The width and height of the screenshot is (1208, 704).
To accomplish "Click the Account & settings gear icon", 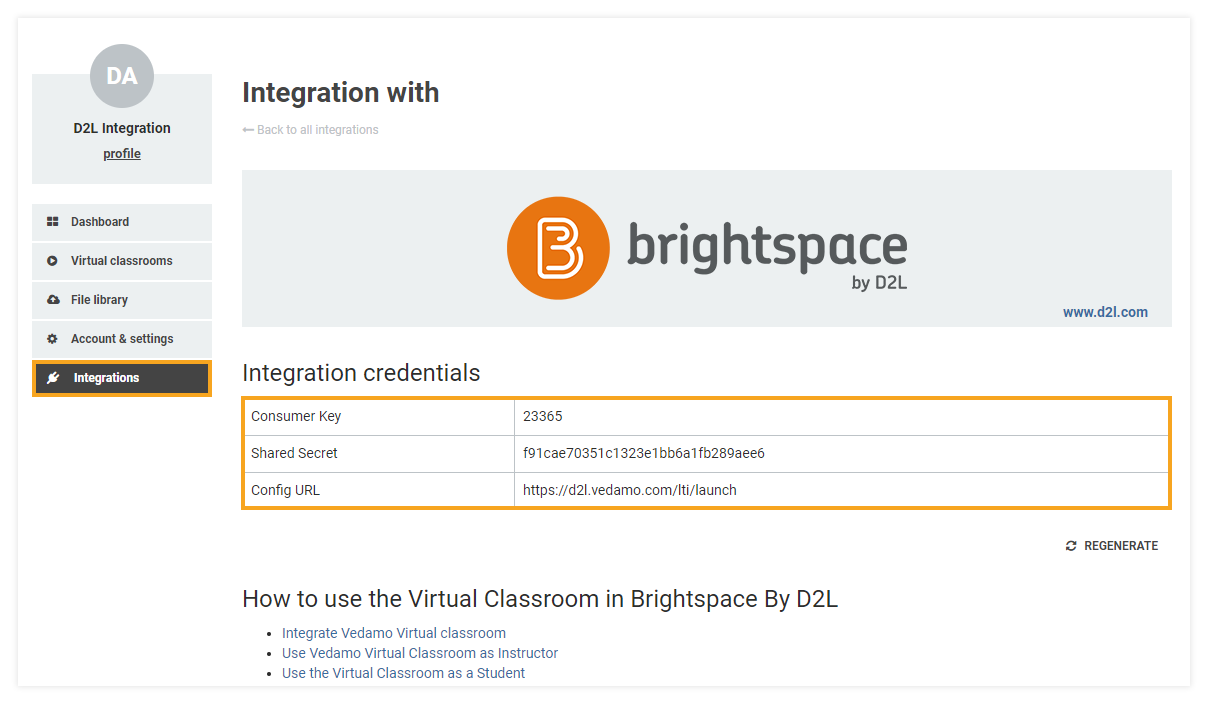I will (53, 339).
